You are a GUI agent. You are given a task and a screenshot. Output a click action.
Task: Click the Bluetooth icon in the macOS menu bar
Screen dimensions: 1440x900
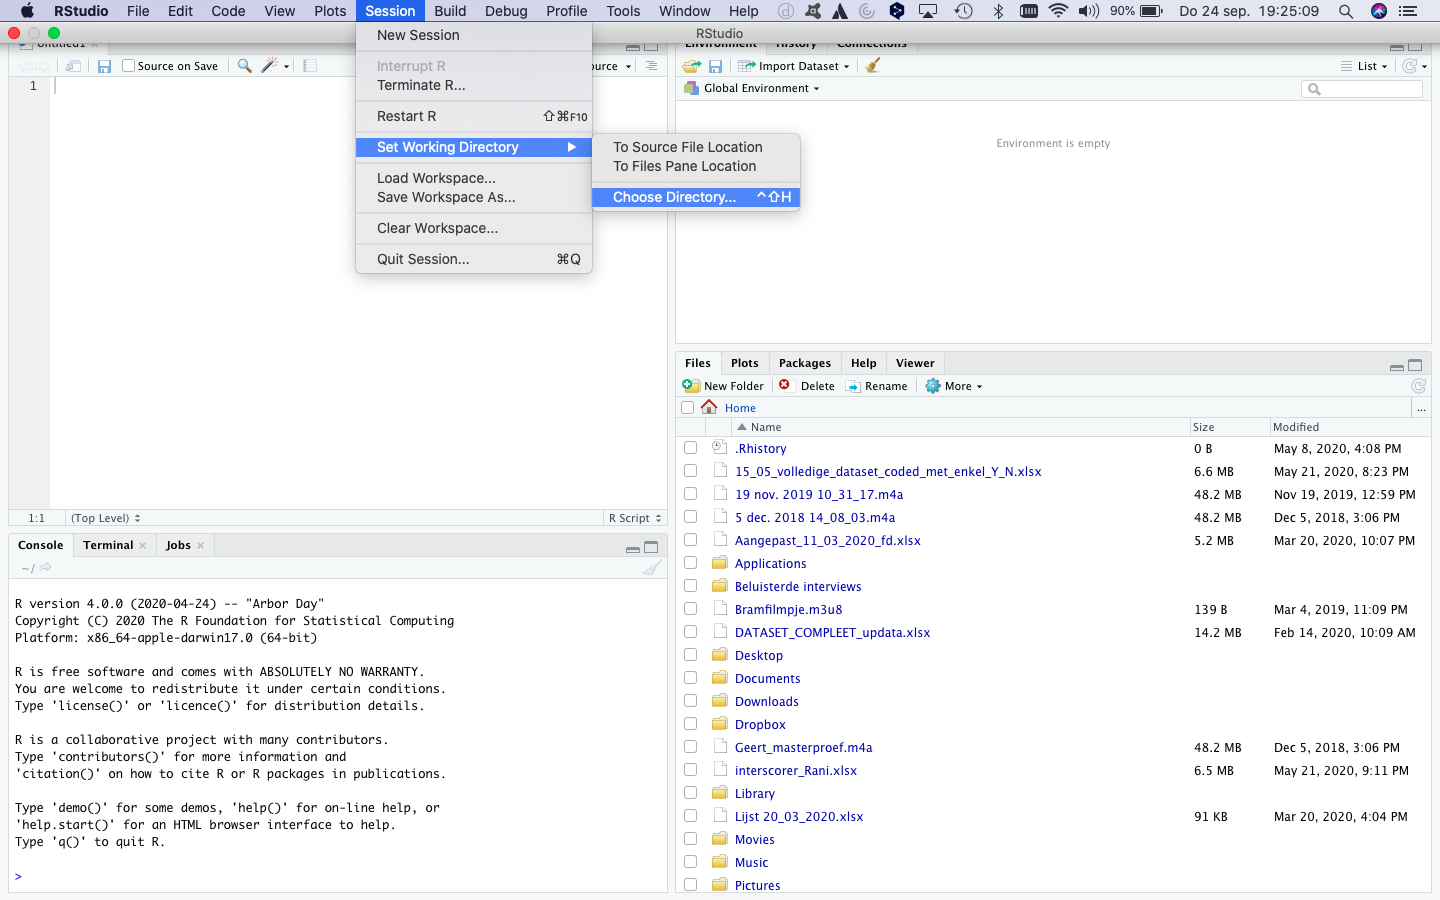pos(998,11)
